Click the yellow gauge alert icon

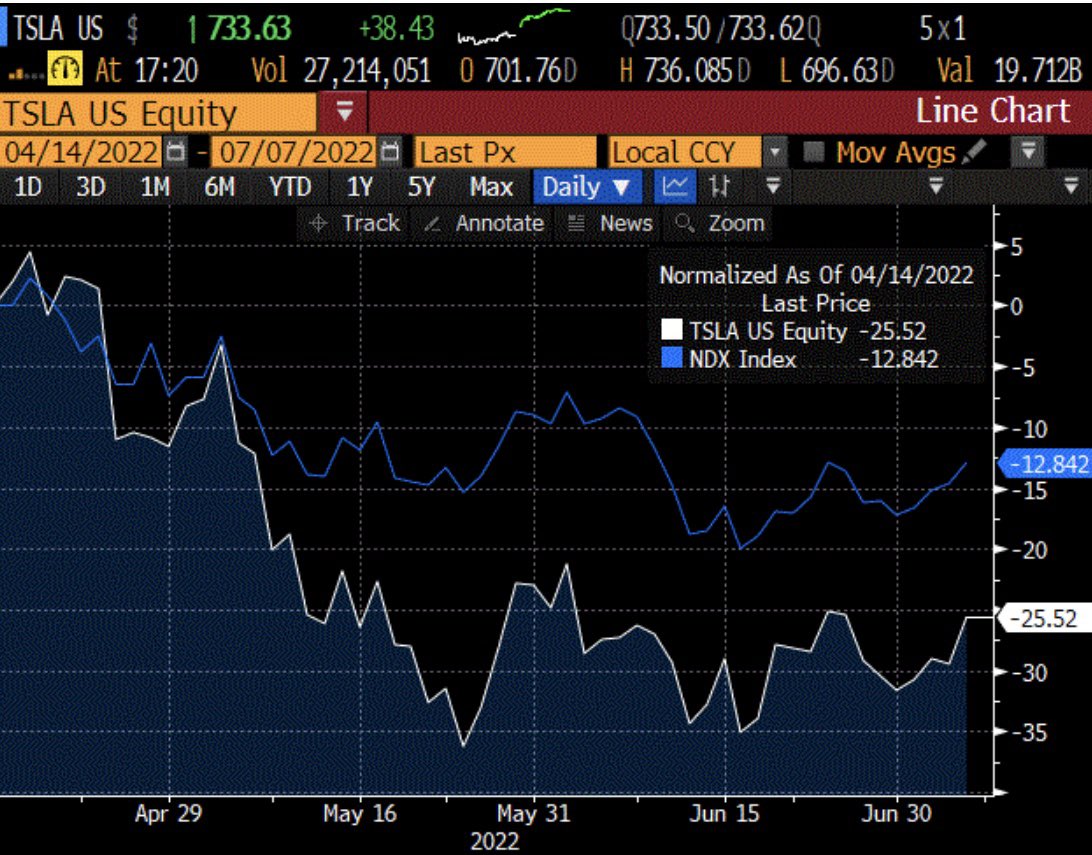[x=65, y=70]
